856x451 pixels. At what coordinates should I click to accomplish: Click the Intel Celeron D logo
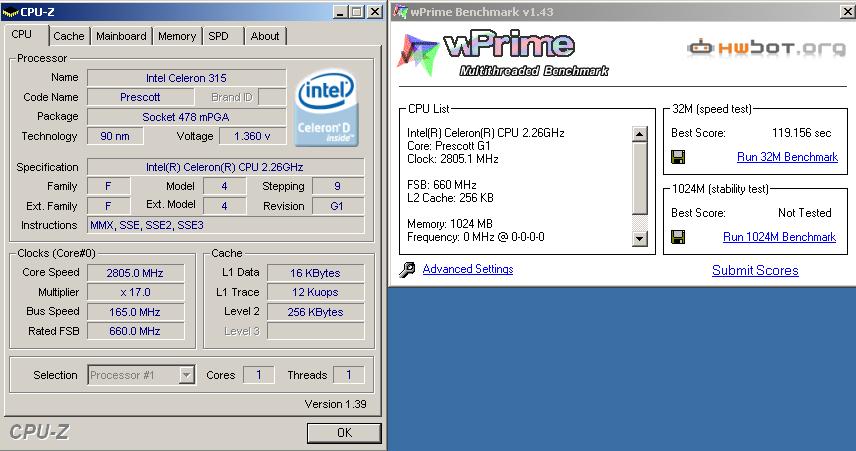(326, 108)
